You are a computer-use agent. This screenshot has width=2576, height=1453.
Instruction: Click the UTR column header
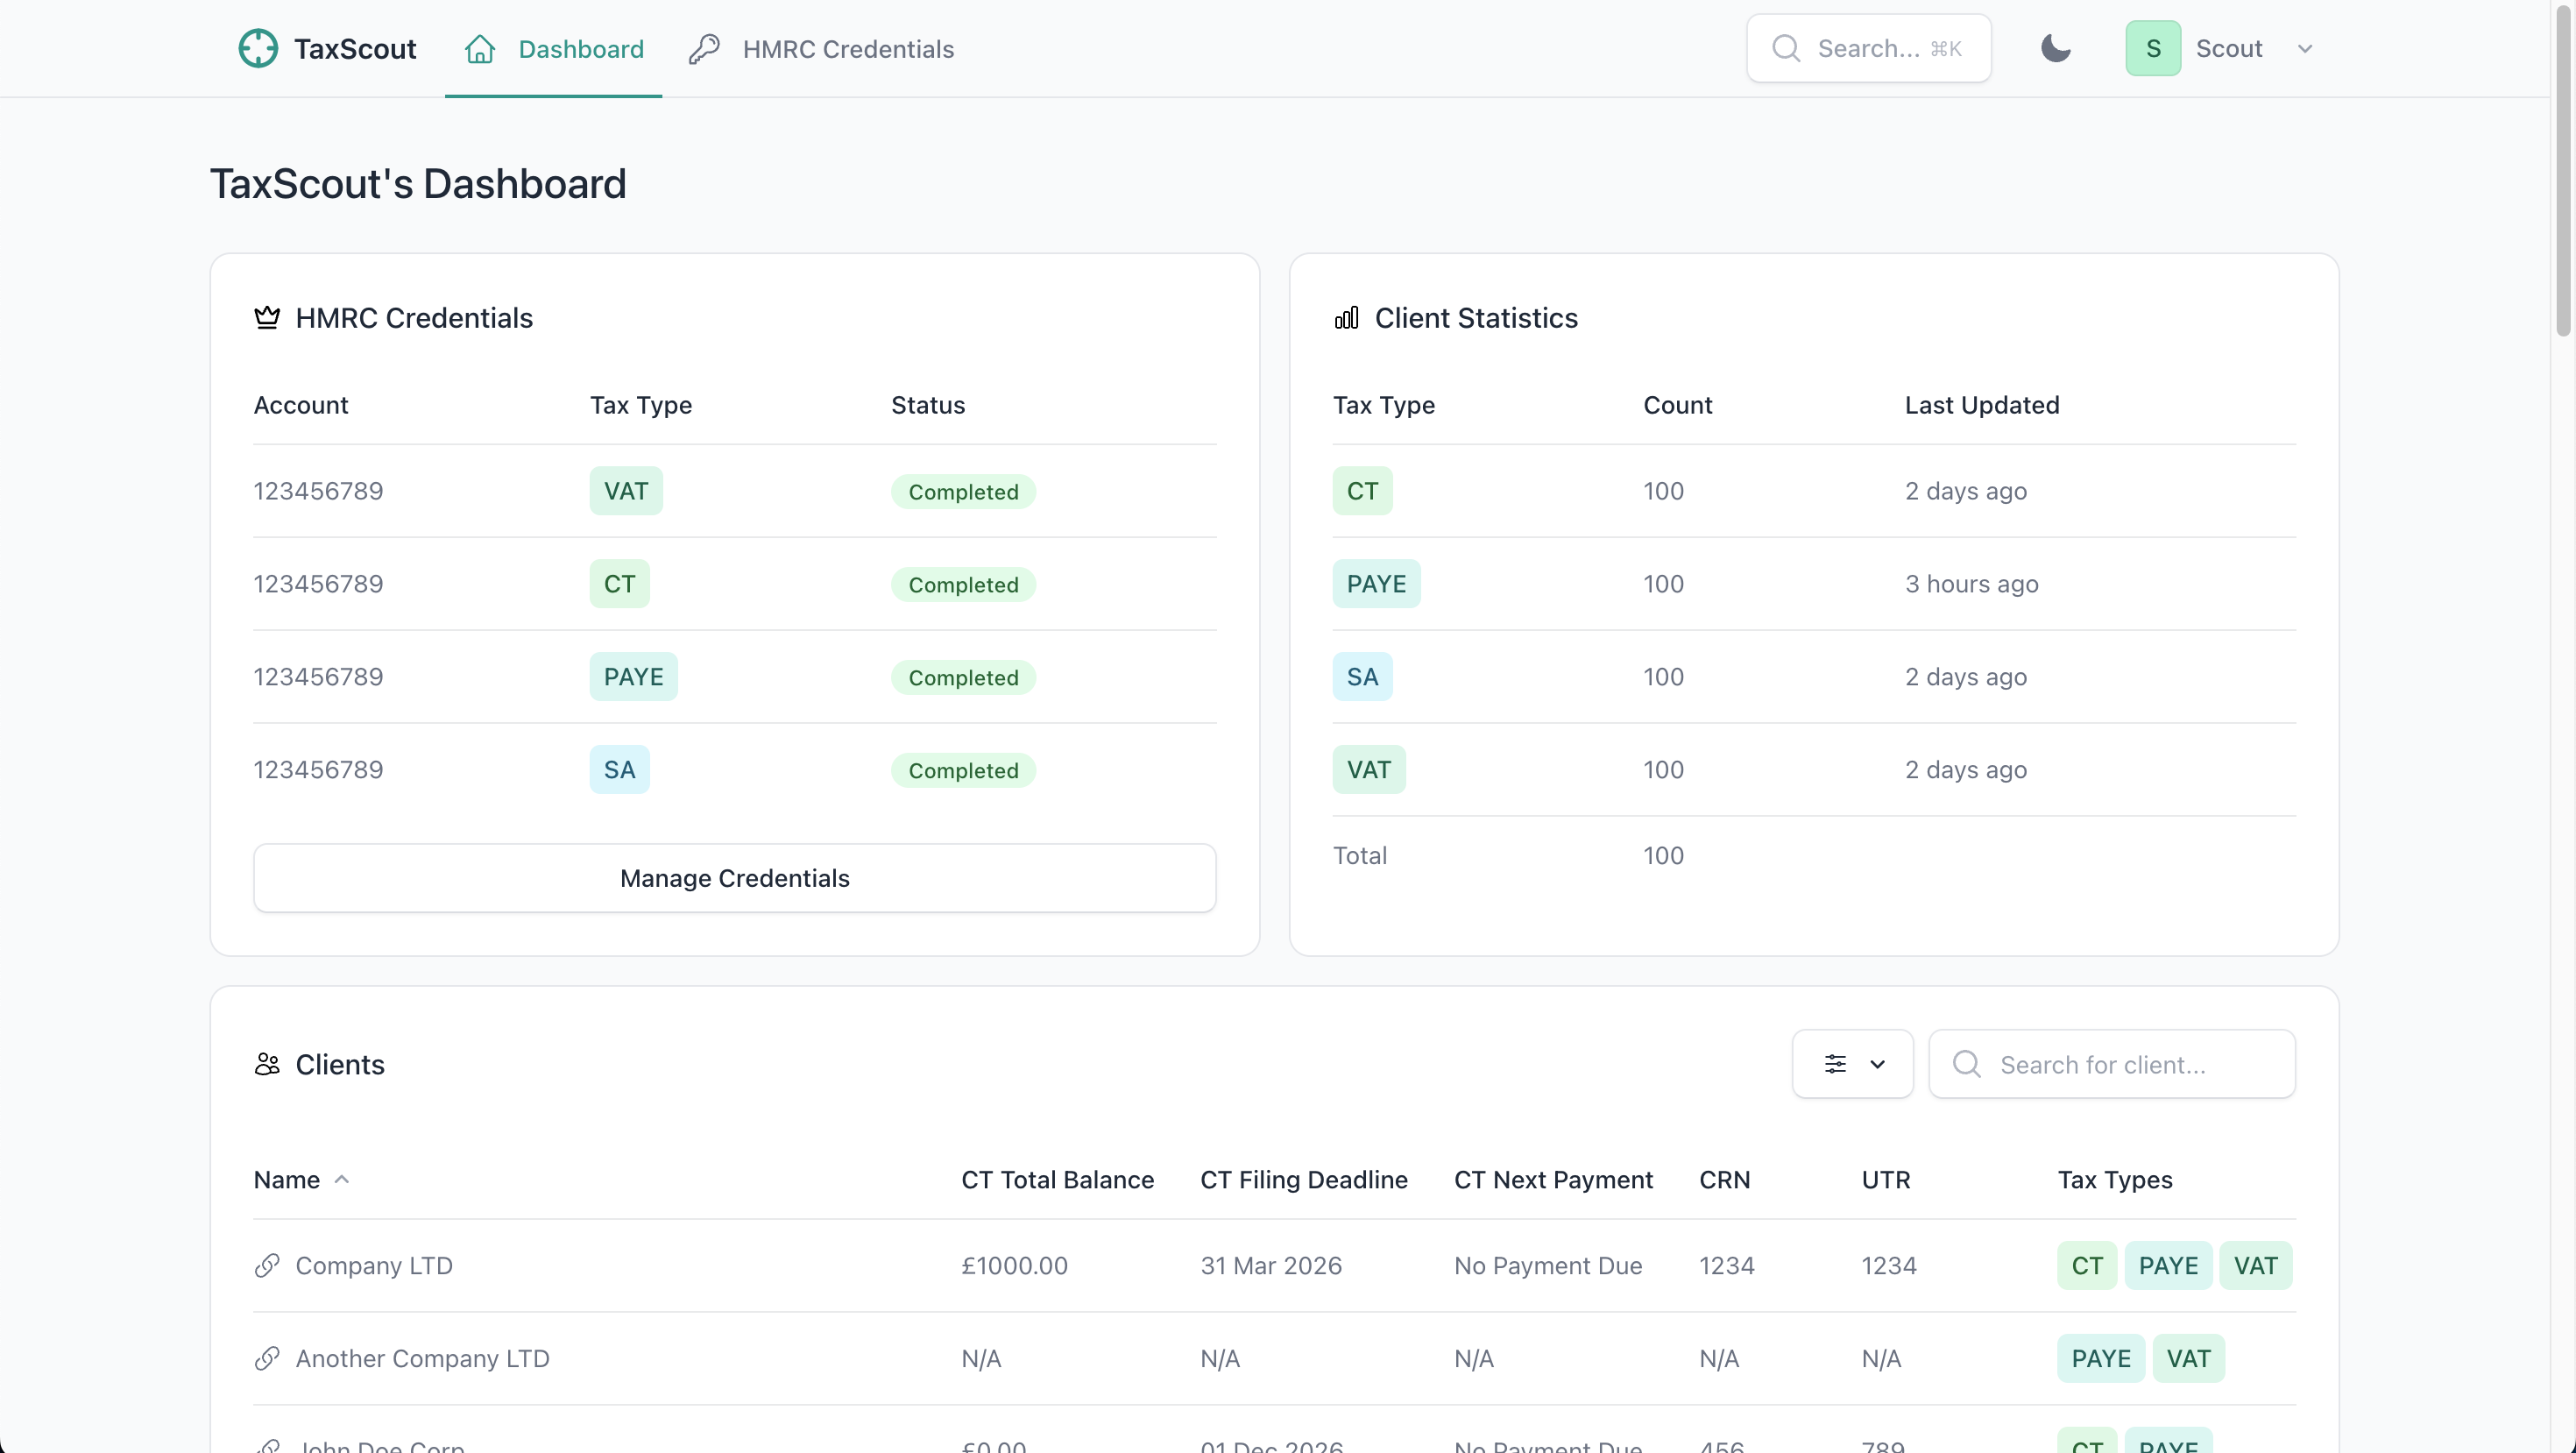(1885, 1179)
